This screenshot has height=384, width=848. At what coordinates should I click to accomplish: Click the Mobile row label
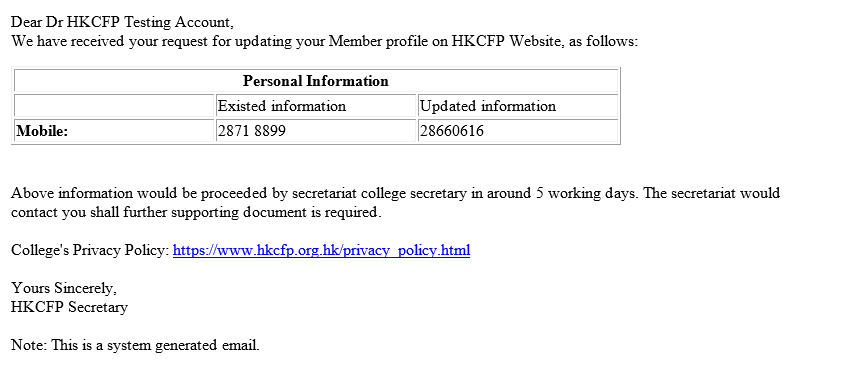point(42,131)
